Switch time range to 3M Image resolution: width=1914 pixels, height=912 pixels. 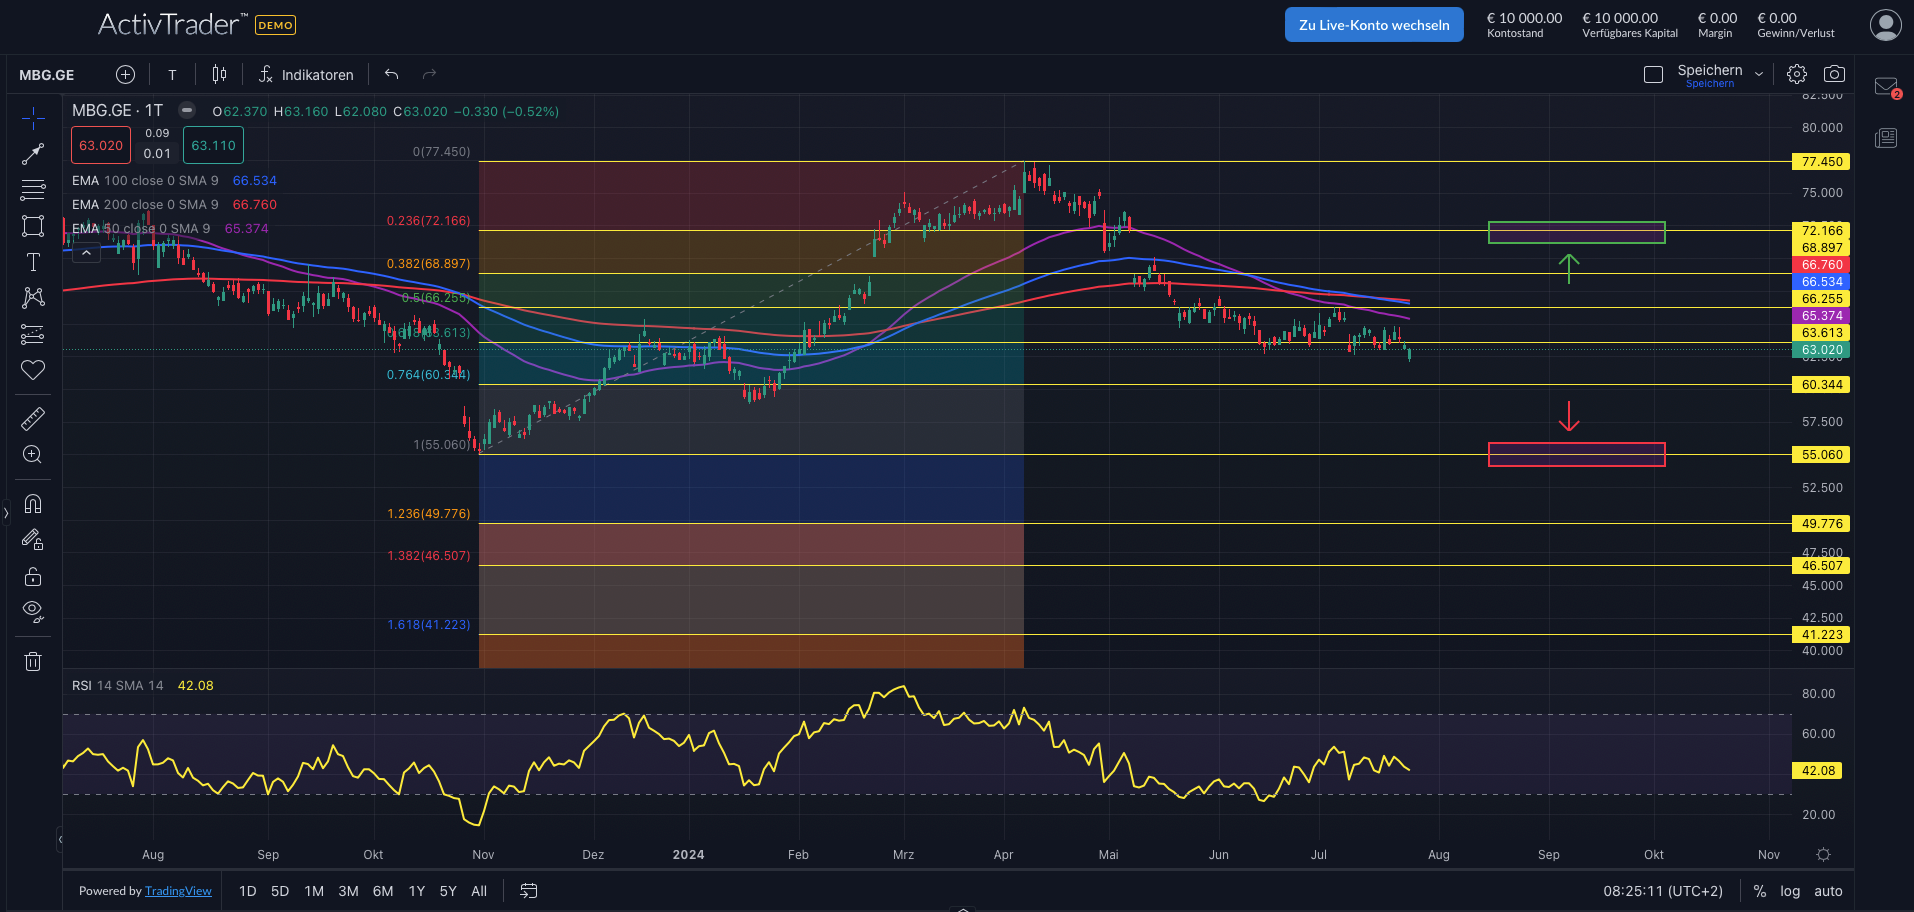pyautogui.click(x=348, y=891)
